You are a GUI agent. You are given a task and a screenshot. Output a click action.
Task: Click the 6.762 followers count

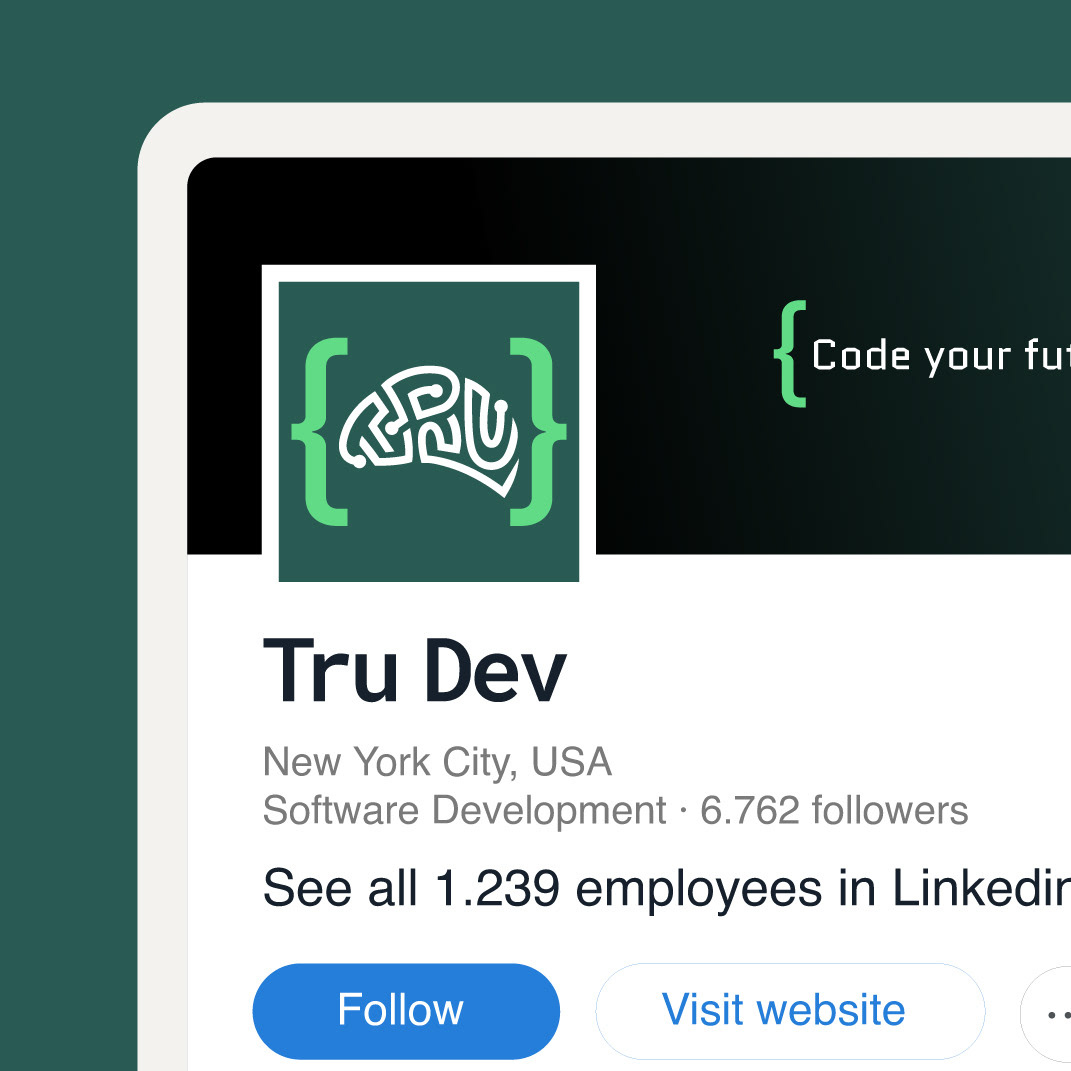[834, 810]
